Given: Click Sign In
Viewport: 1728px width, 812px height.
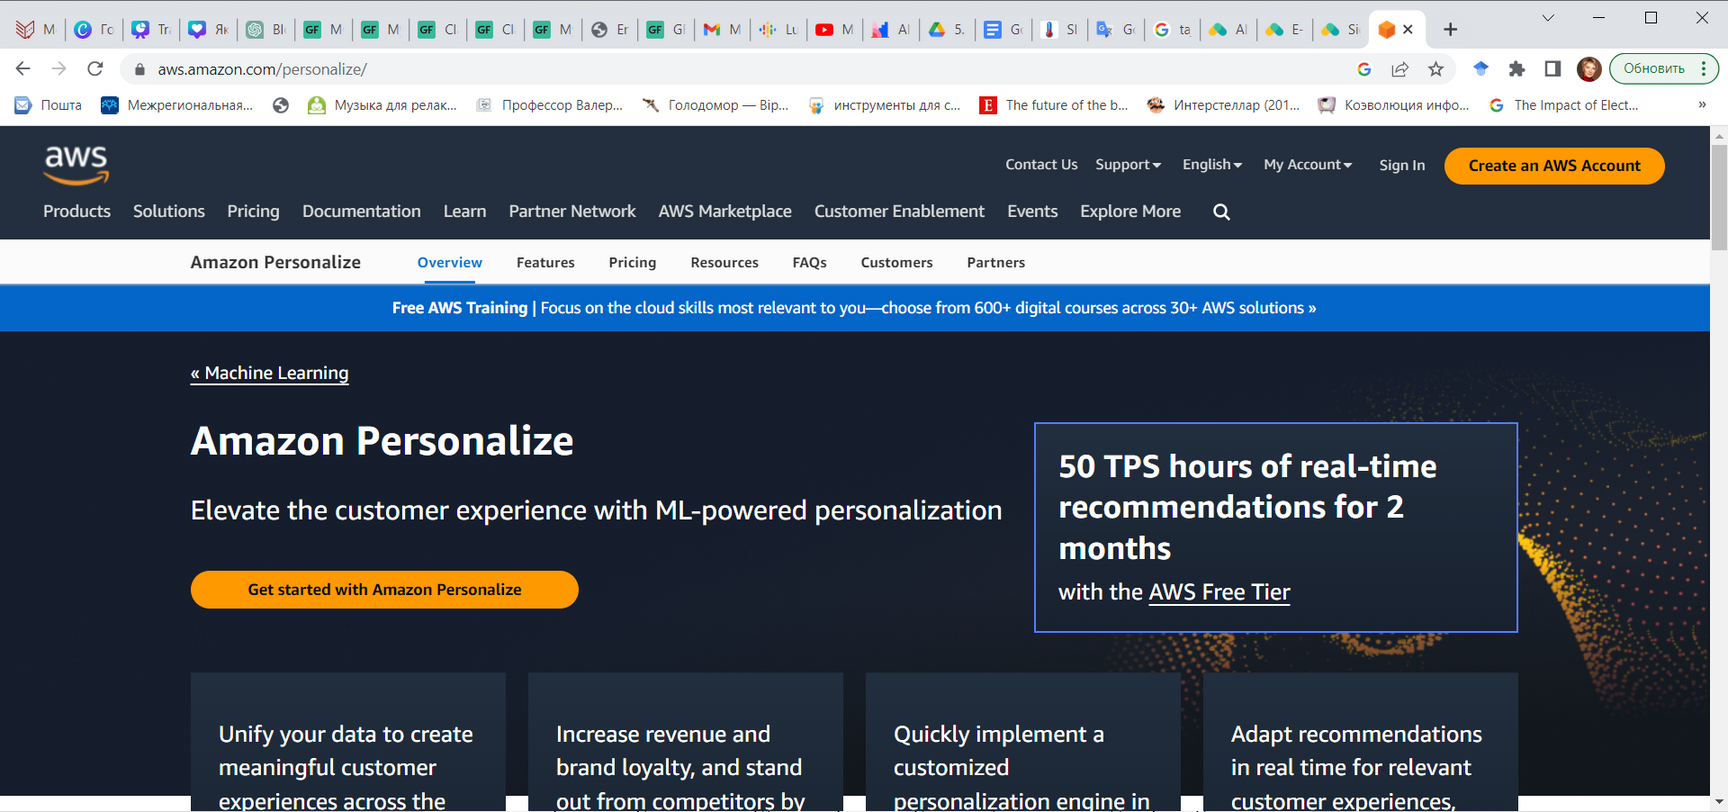Looking at the screenshot, I should click(x=1402, y=166).
